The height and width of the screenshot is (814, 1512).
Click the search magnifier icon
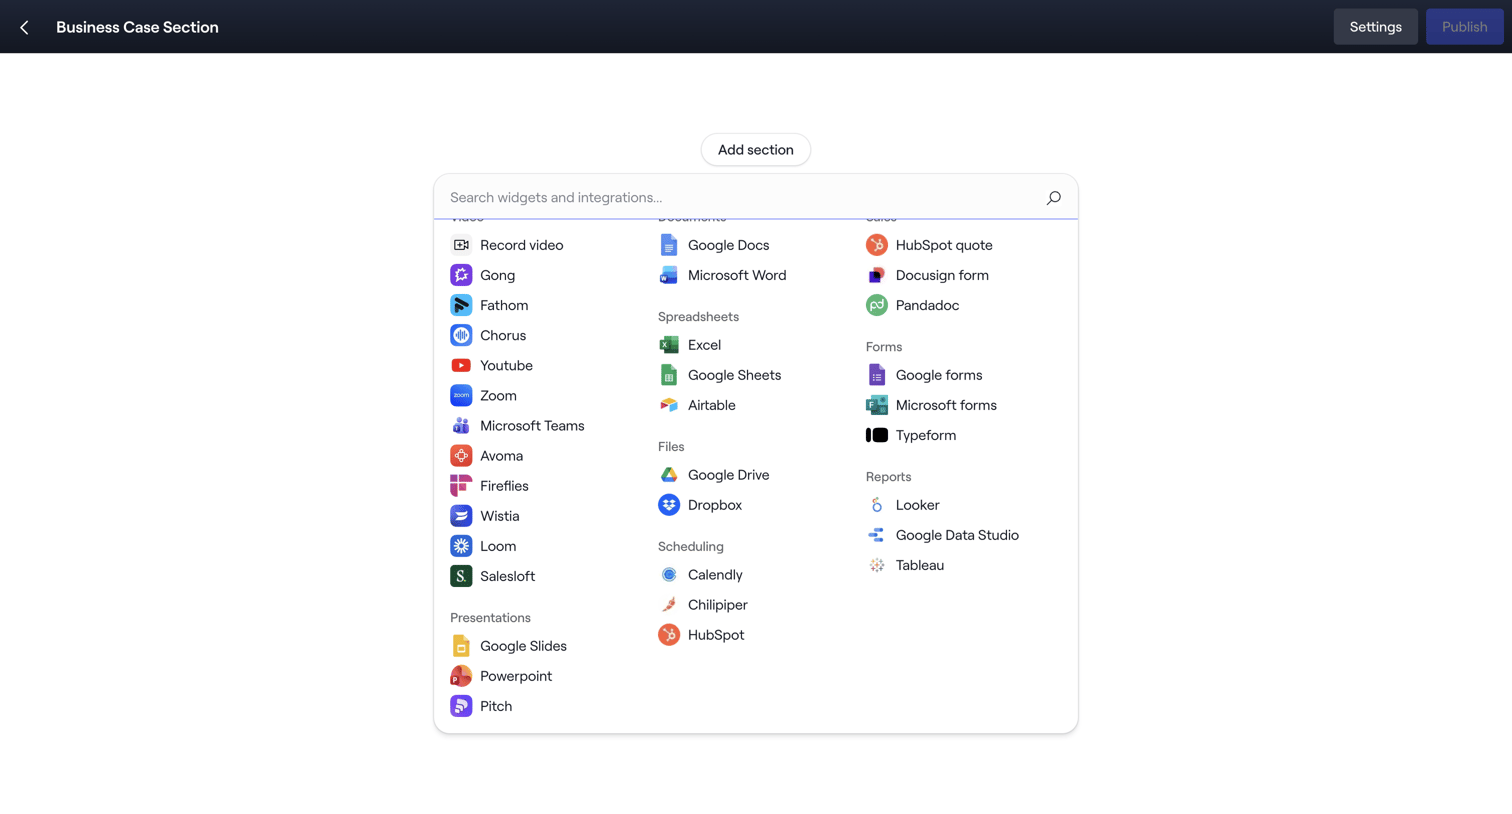(1053, 198)
